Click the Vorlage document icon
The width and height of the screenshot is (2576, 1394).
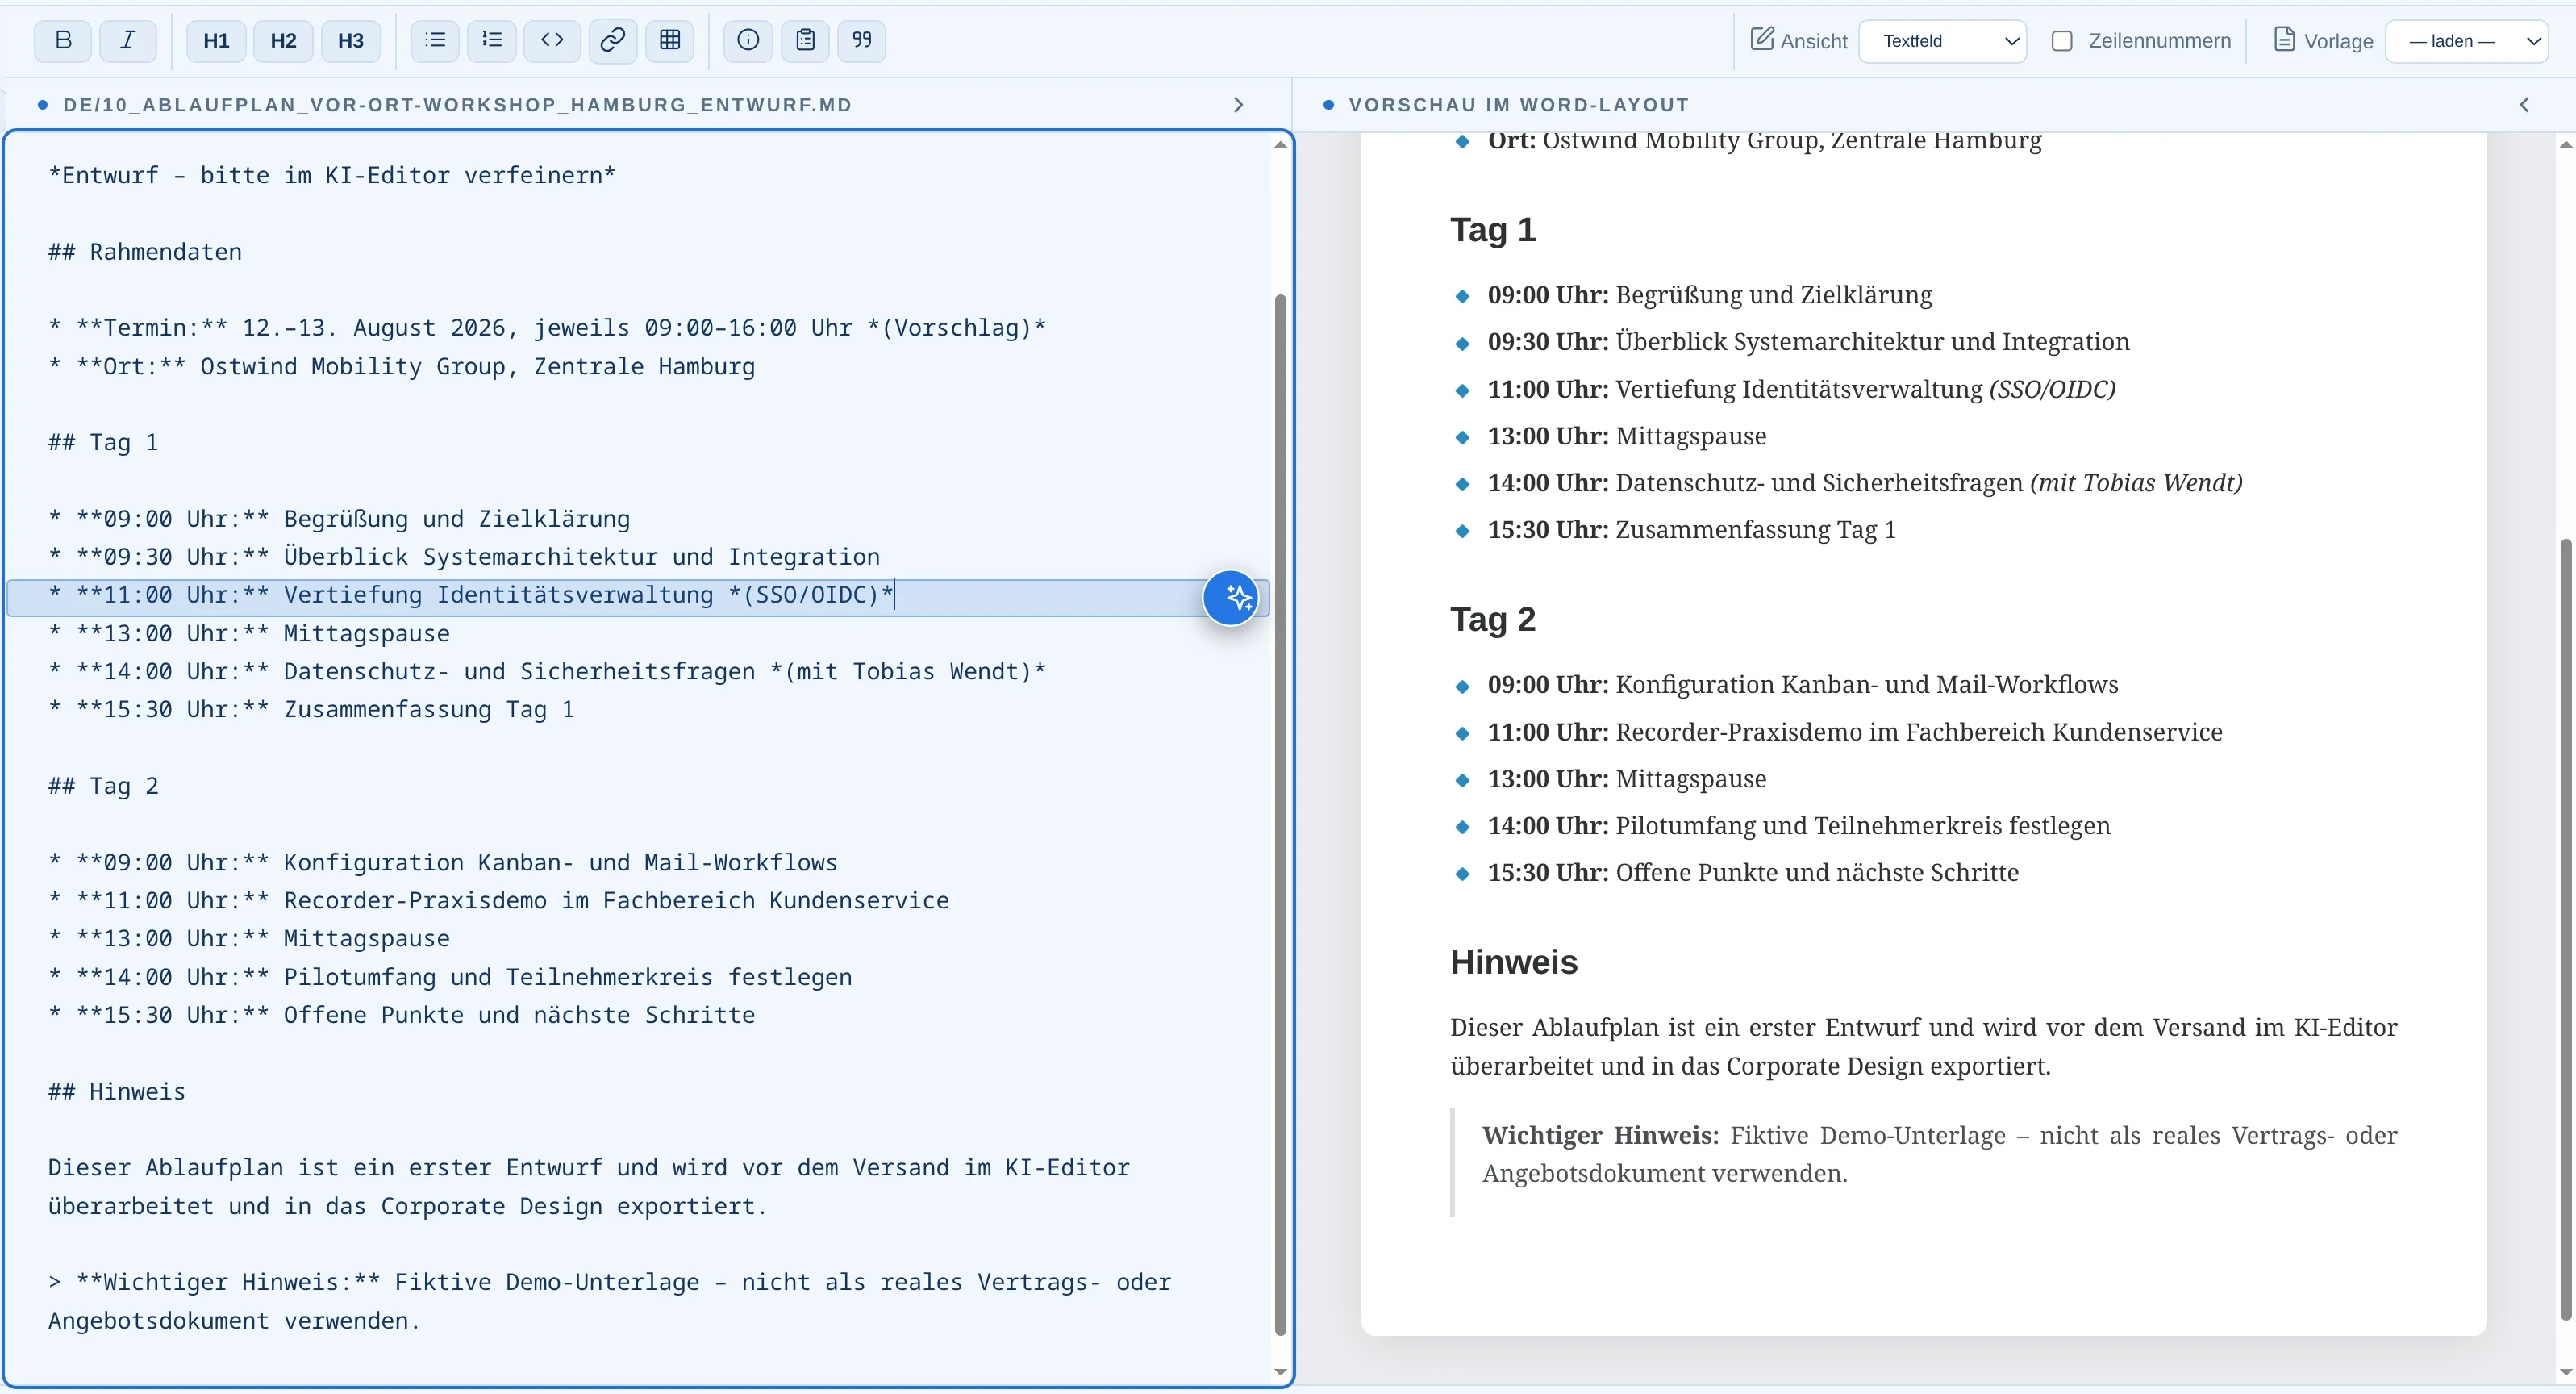coord(2284,39)
